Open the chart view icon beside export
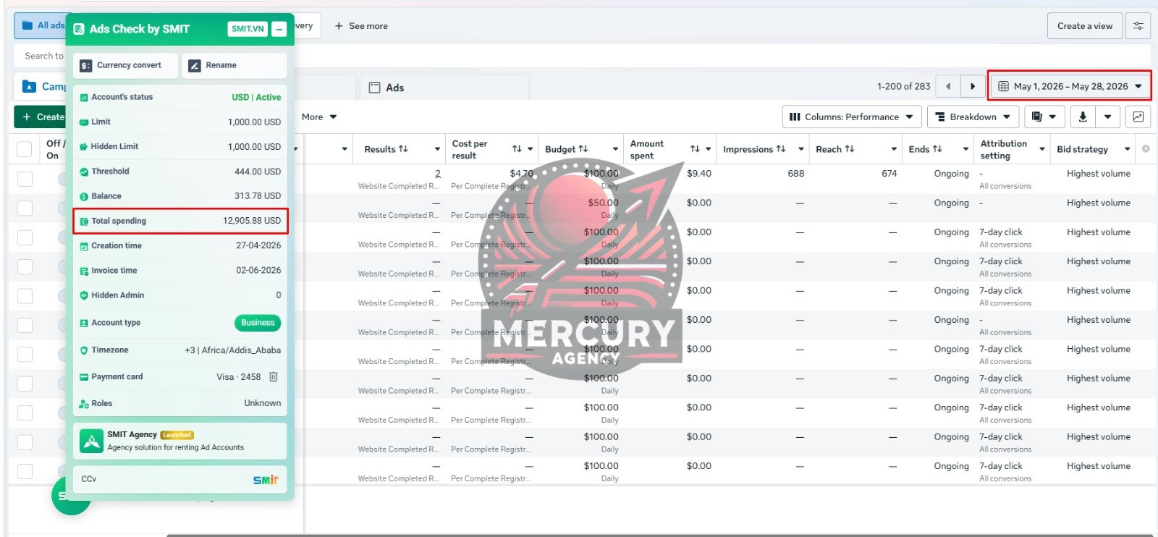Screen dimensions: 1158x537 (1138, 117)
